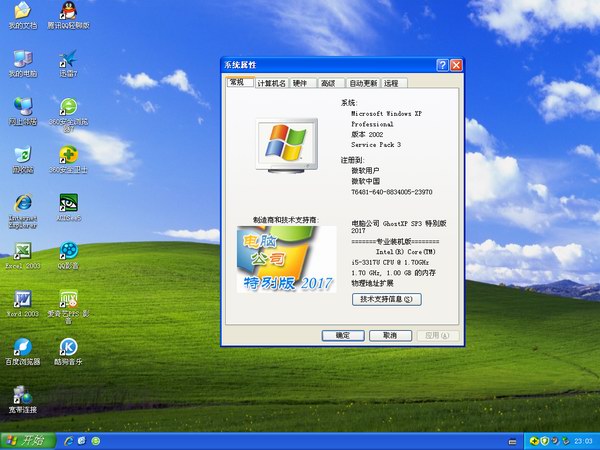Image resolution: width=600 pixels, height=450 pixels.
Task: Open the 开始 Start menu button
Action: click(x=28, y=441)
